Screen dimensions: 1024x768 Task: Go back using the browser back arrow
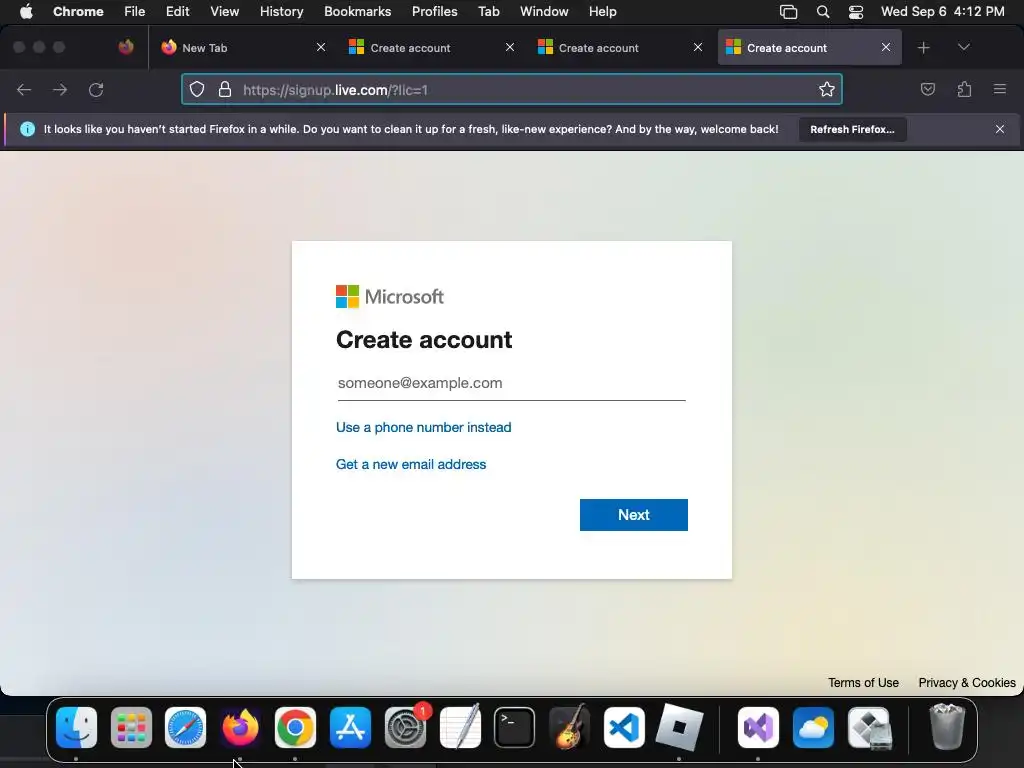[24, 89]
